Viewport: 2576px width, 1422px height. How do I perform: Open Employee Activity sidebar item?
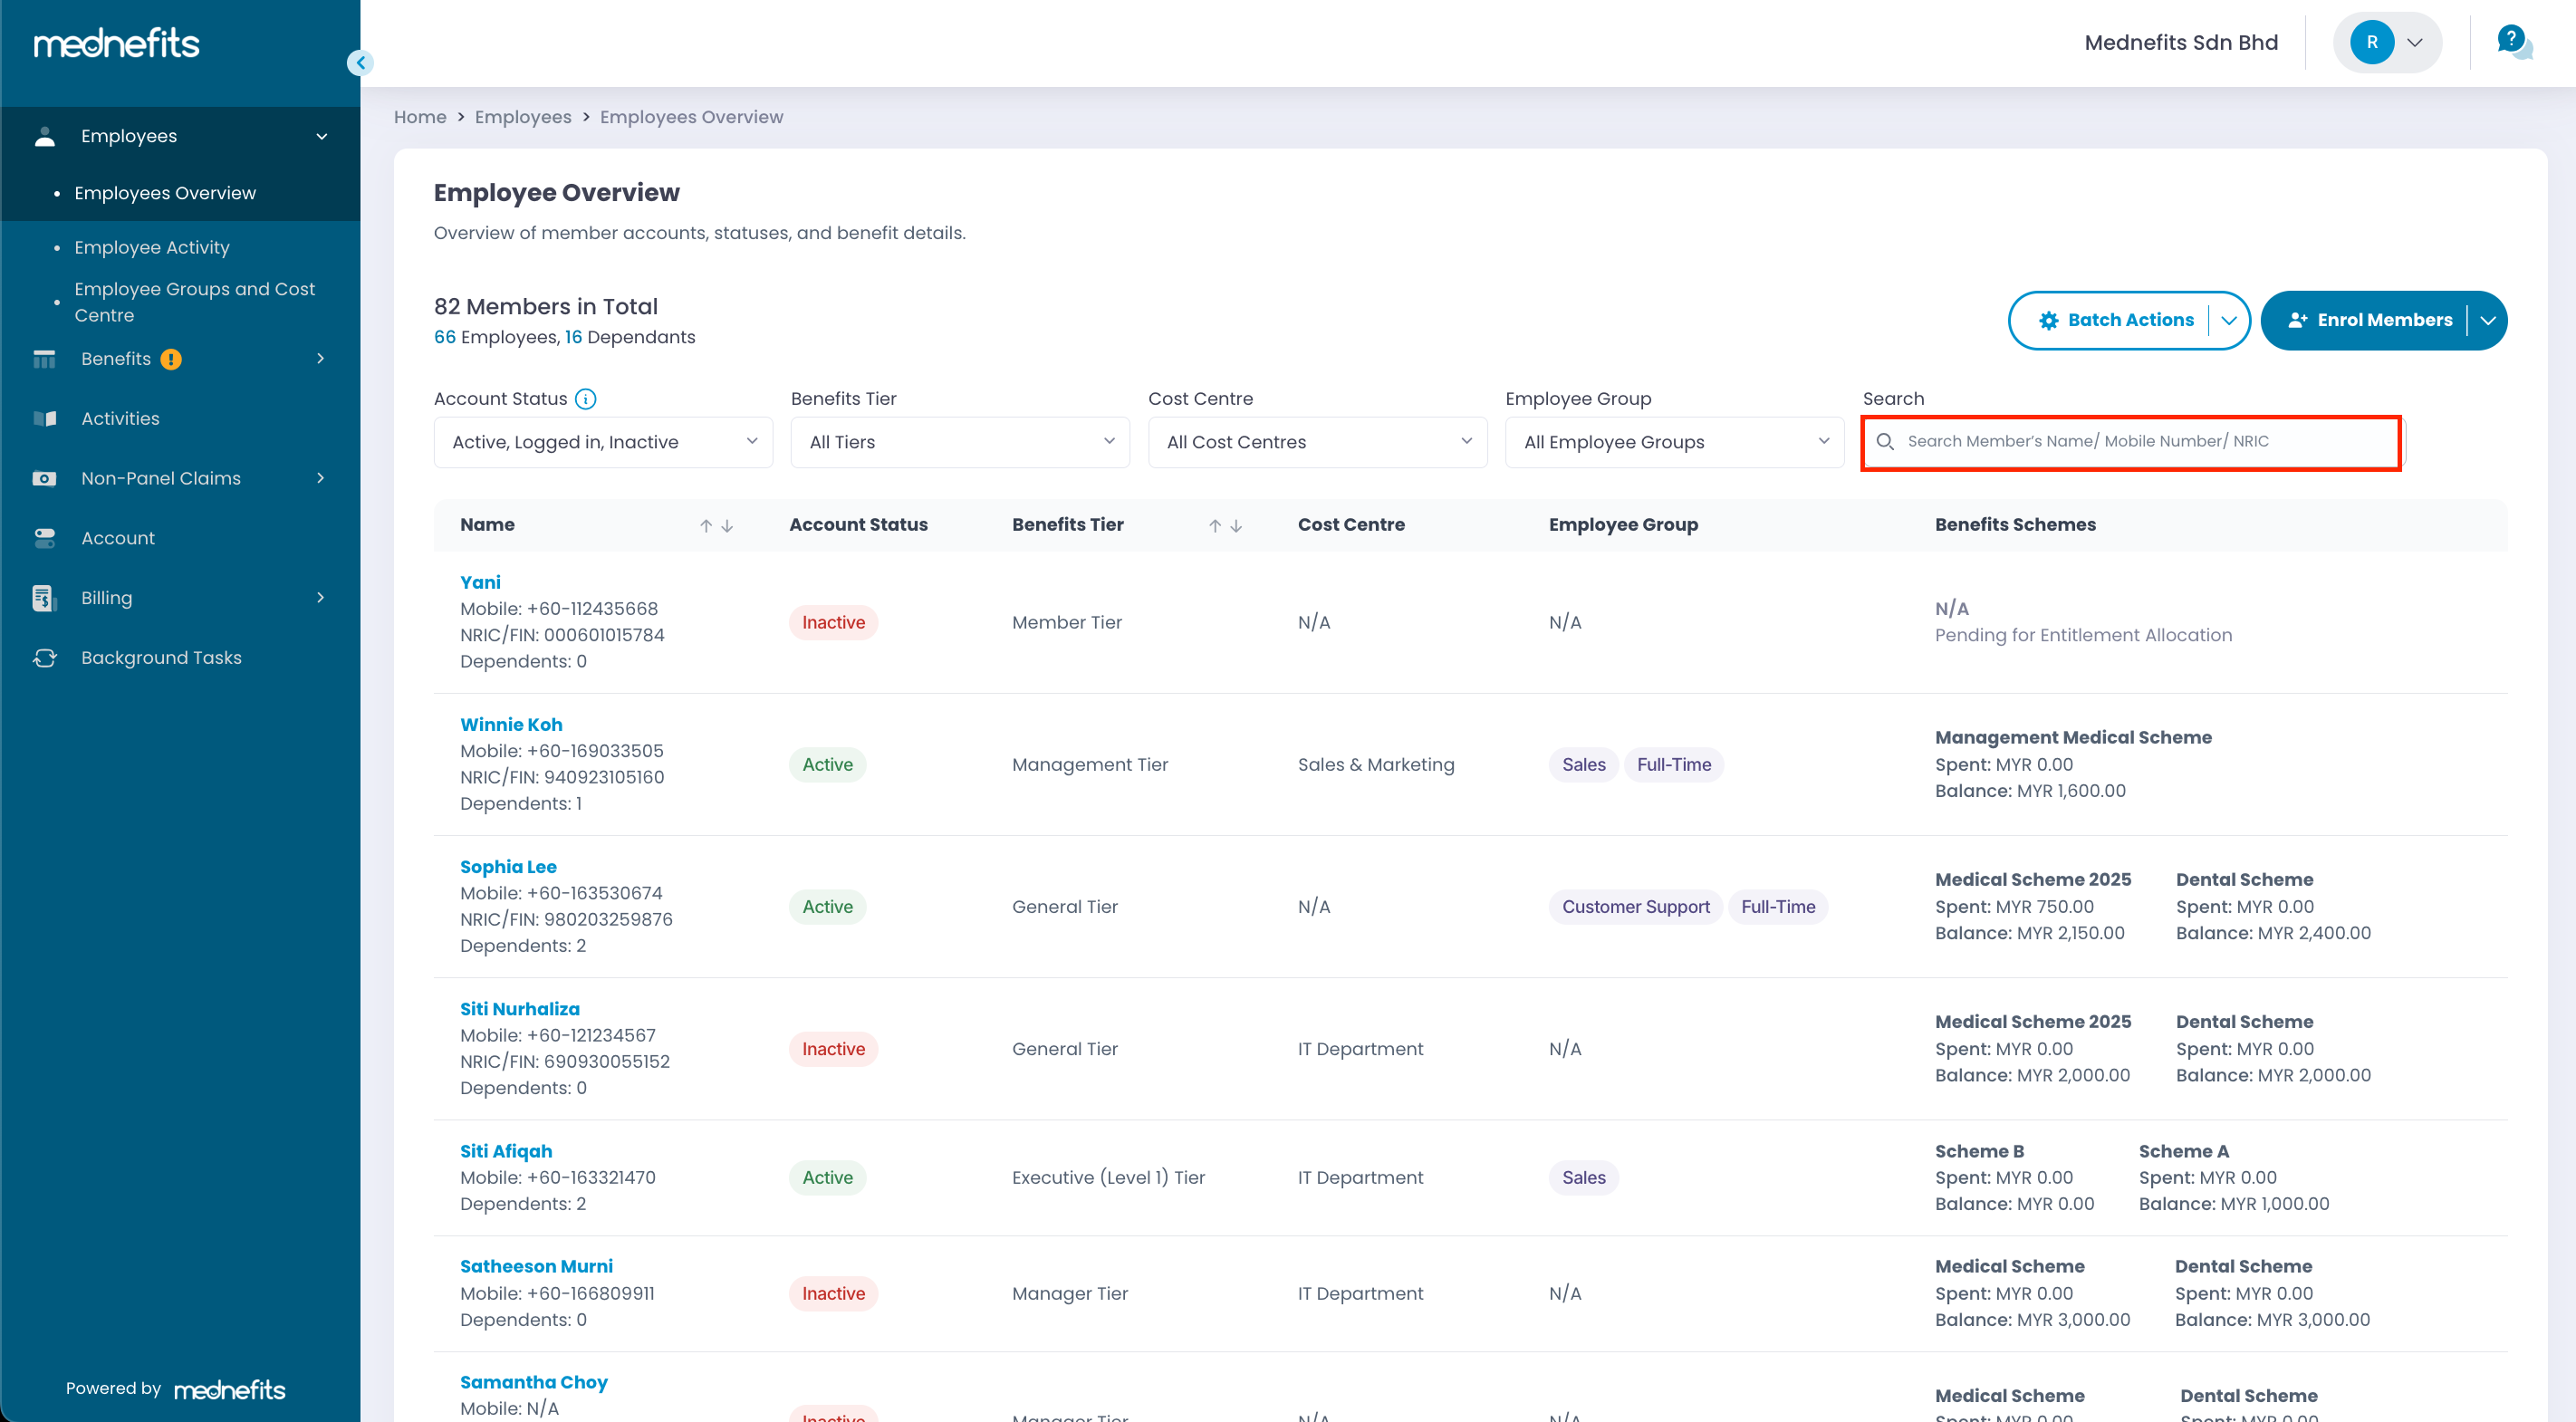(152, 247)
